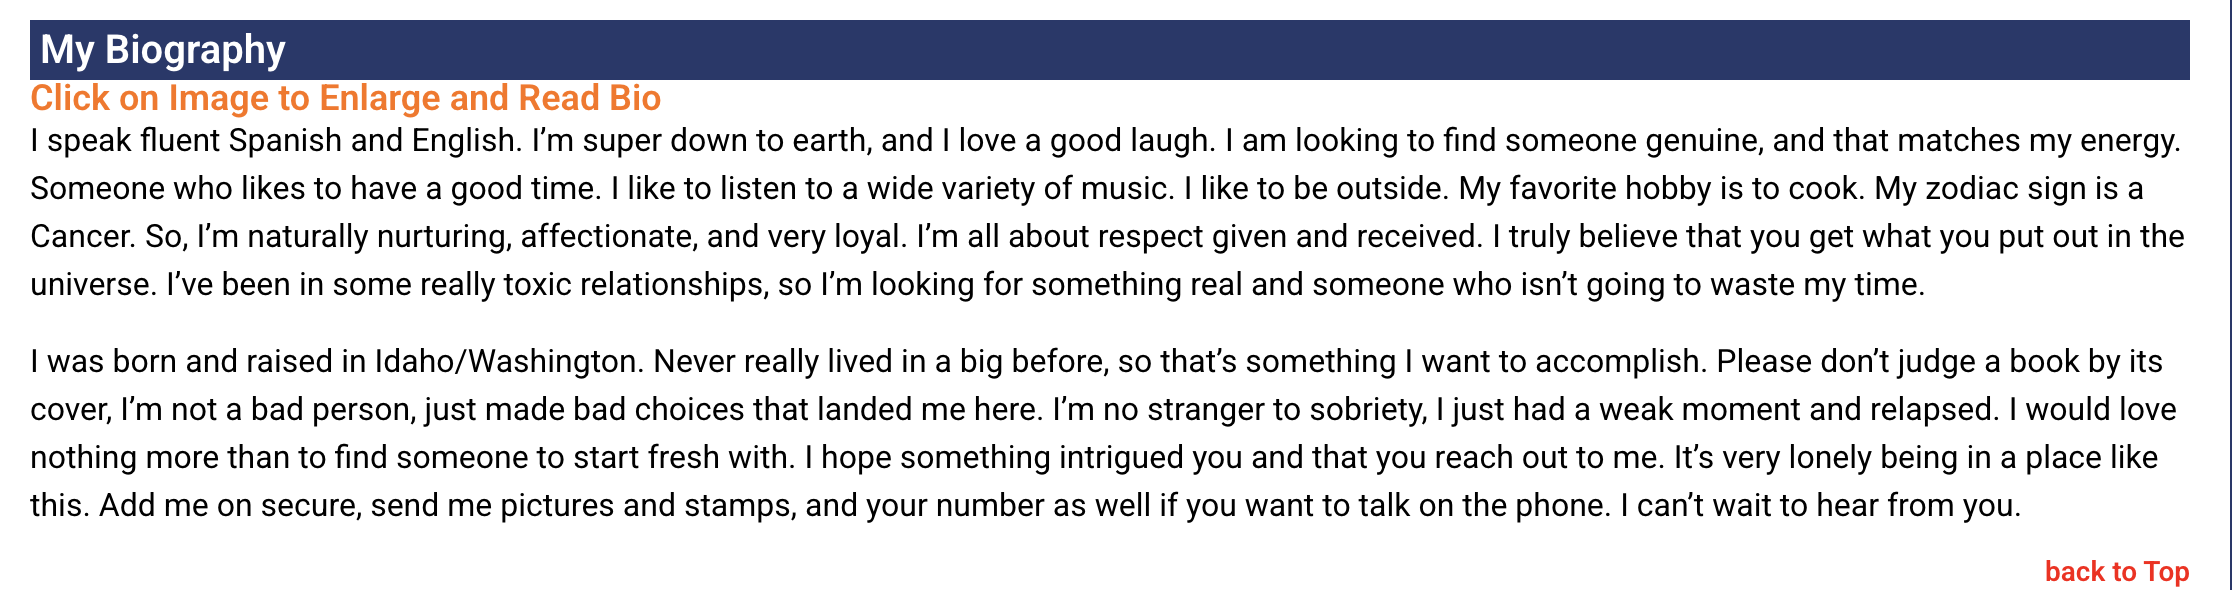Screen dimensions: 2232x590
Task: Click the orange Enlarge and Read Bio heading
Action: [x=346, y=98]
